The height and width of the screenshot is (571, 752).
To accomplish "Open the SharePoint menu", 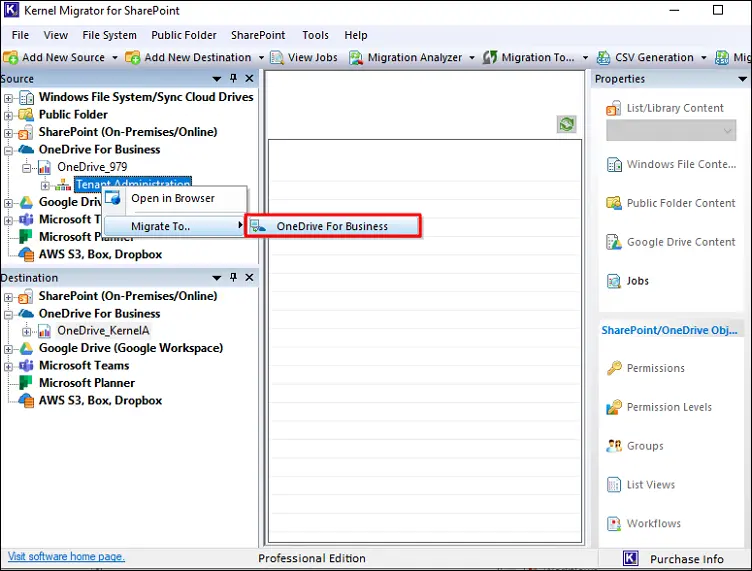I will point(258,35).
